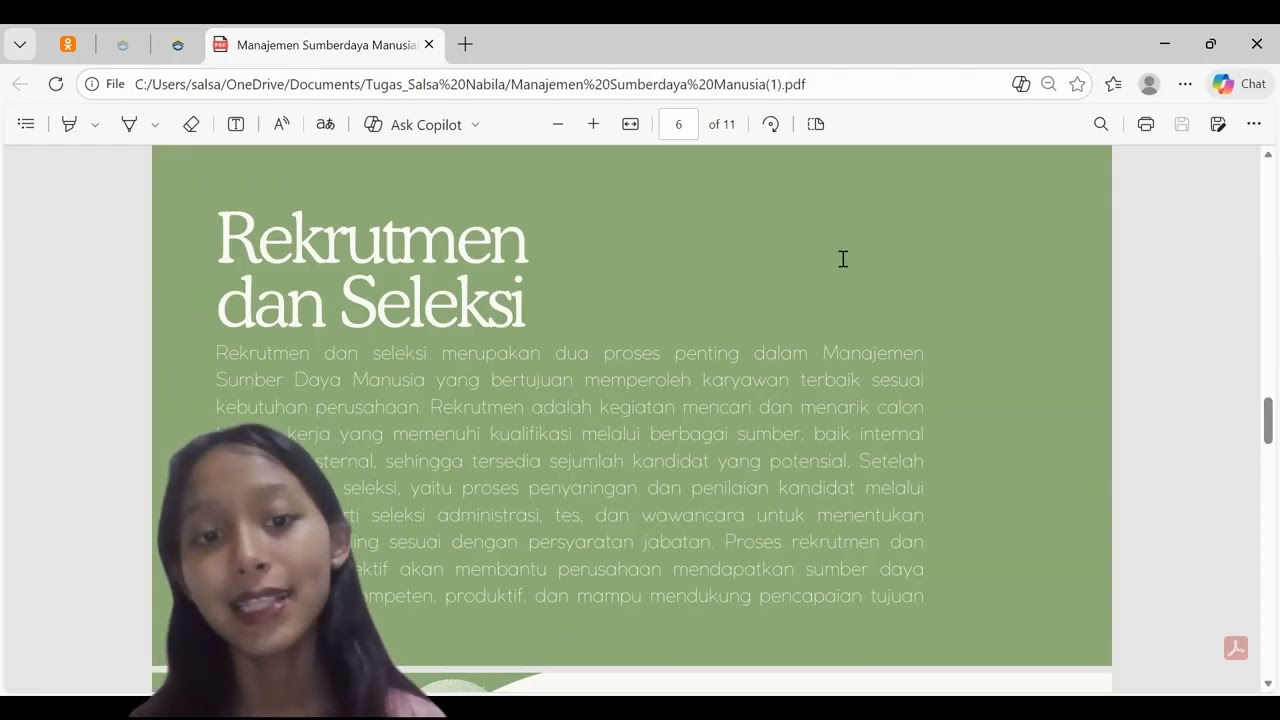Open the Favorites list
This screenshot has width=1280, height=720.
[1113, 84]
